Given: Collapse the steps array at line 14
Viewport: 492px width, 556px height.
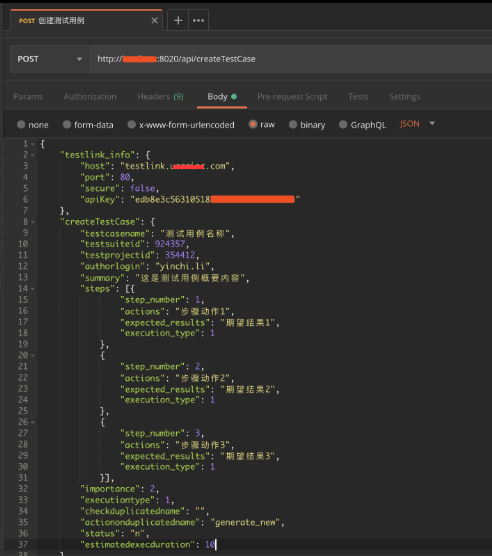Looking at the screenshot, I should 33,289.
